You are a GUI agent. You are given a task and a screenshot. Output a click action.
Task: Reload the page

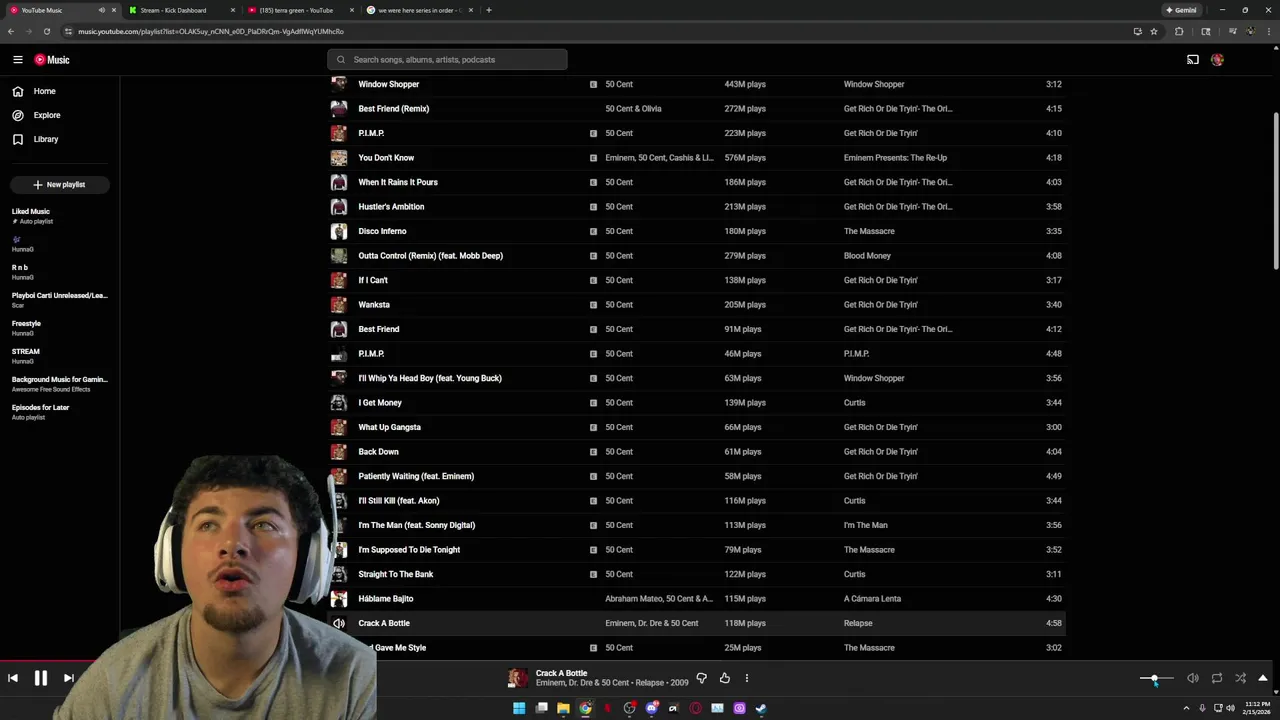46,31
